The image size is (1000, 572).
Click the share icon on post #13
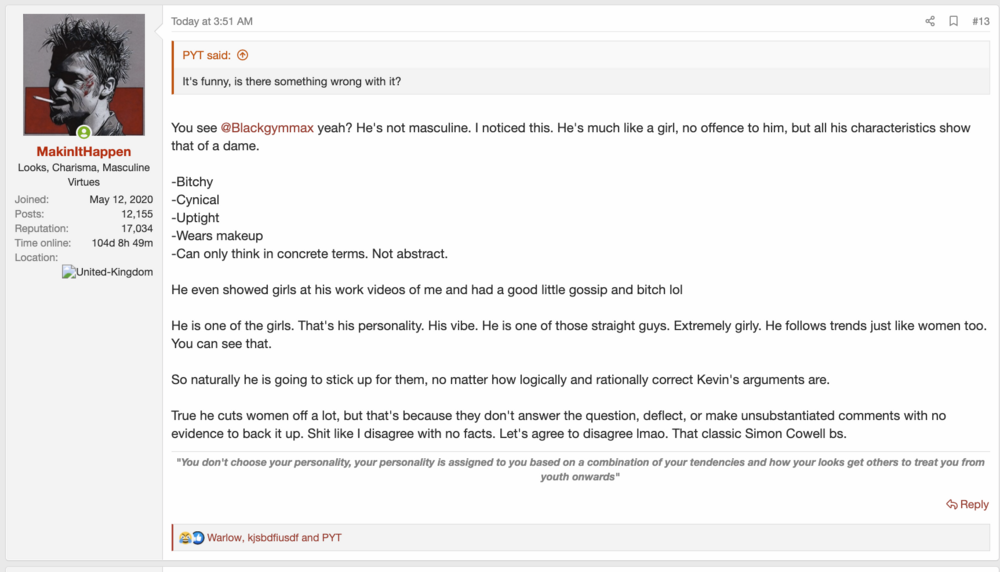pos(930,21)
